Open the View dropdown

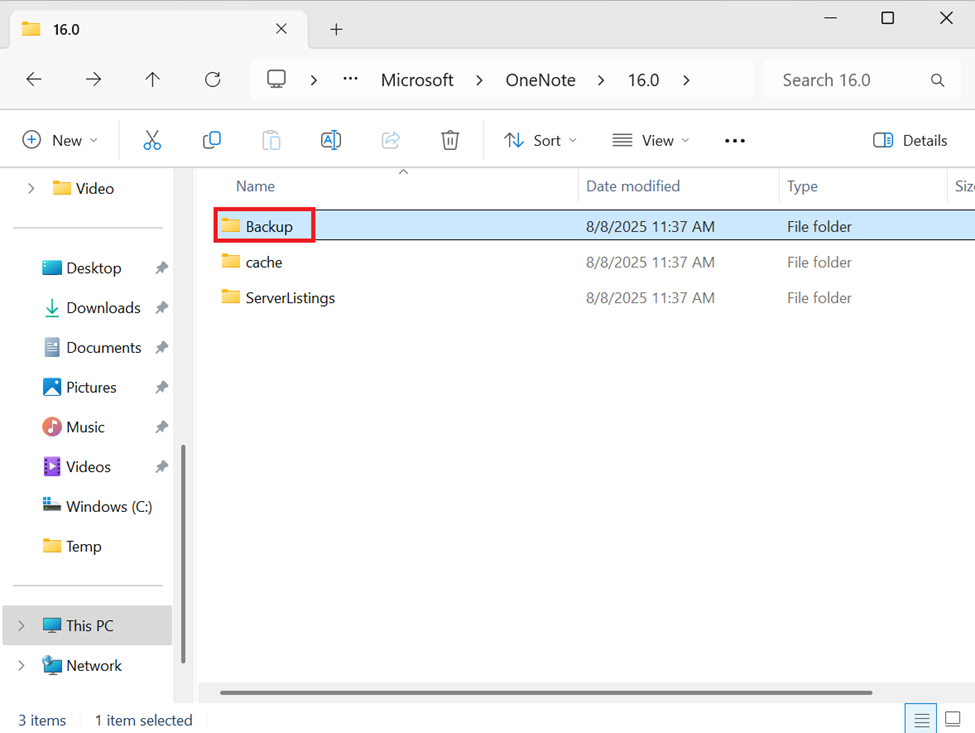650,141
